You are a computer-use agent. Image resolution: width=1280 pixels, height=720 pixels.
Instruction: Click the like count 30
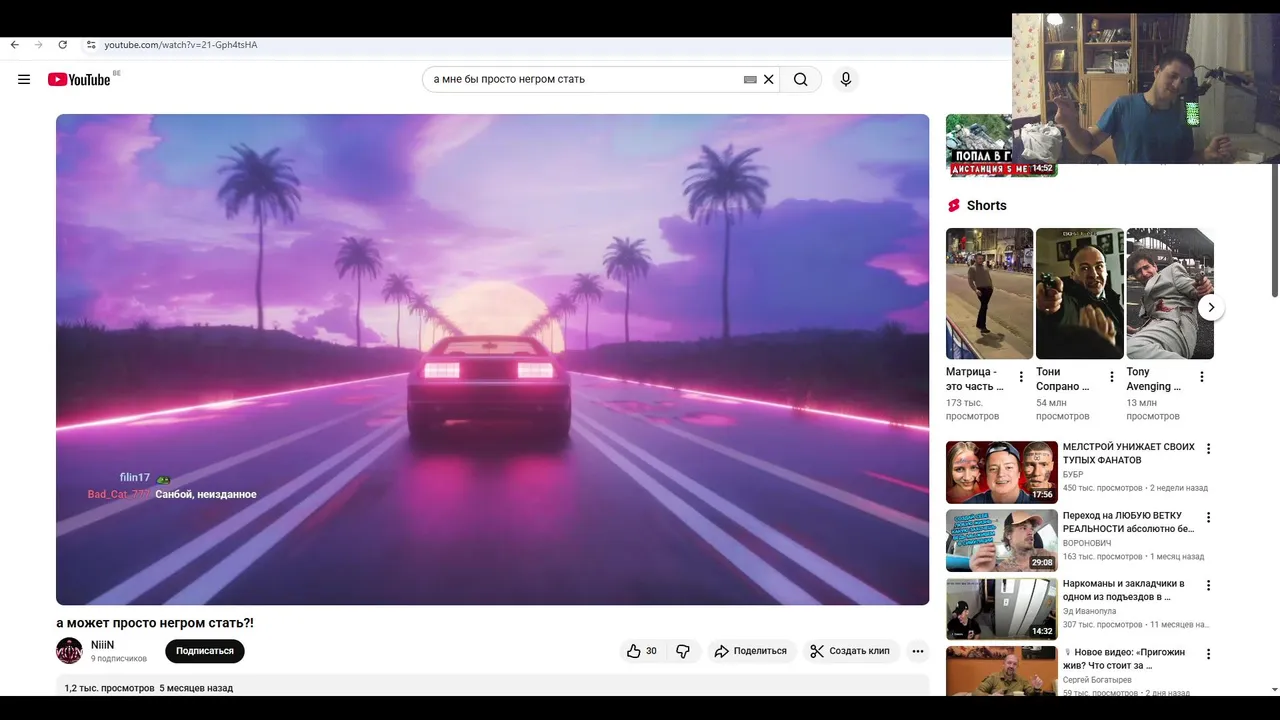[651, 651]
